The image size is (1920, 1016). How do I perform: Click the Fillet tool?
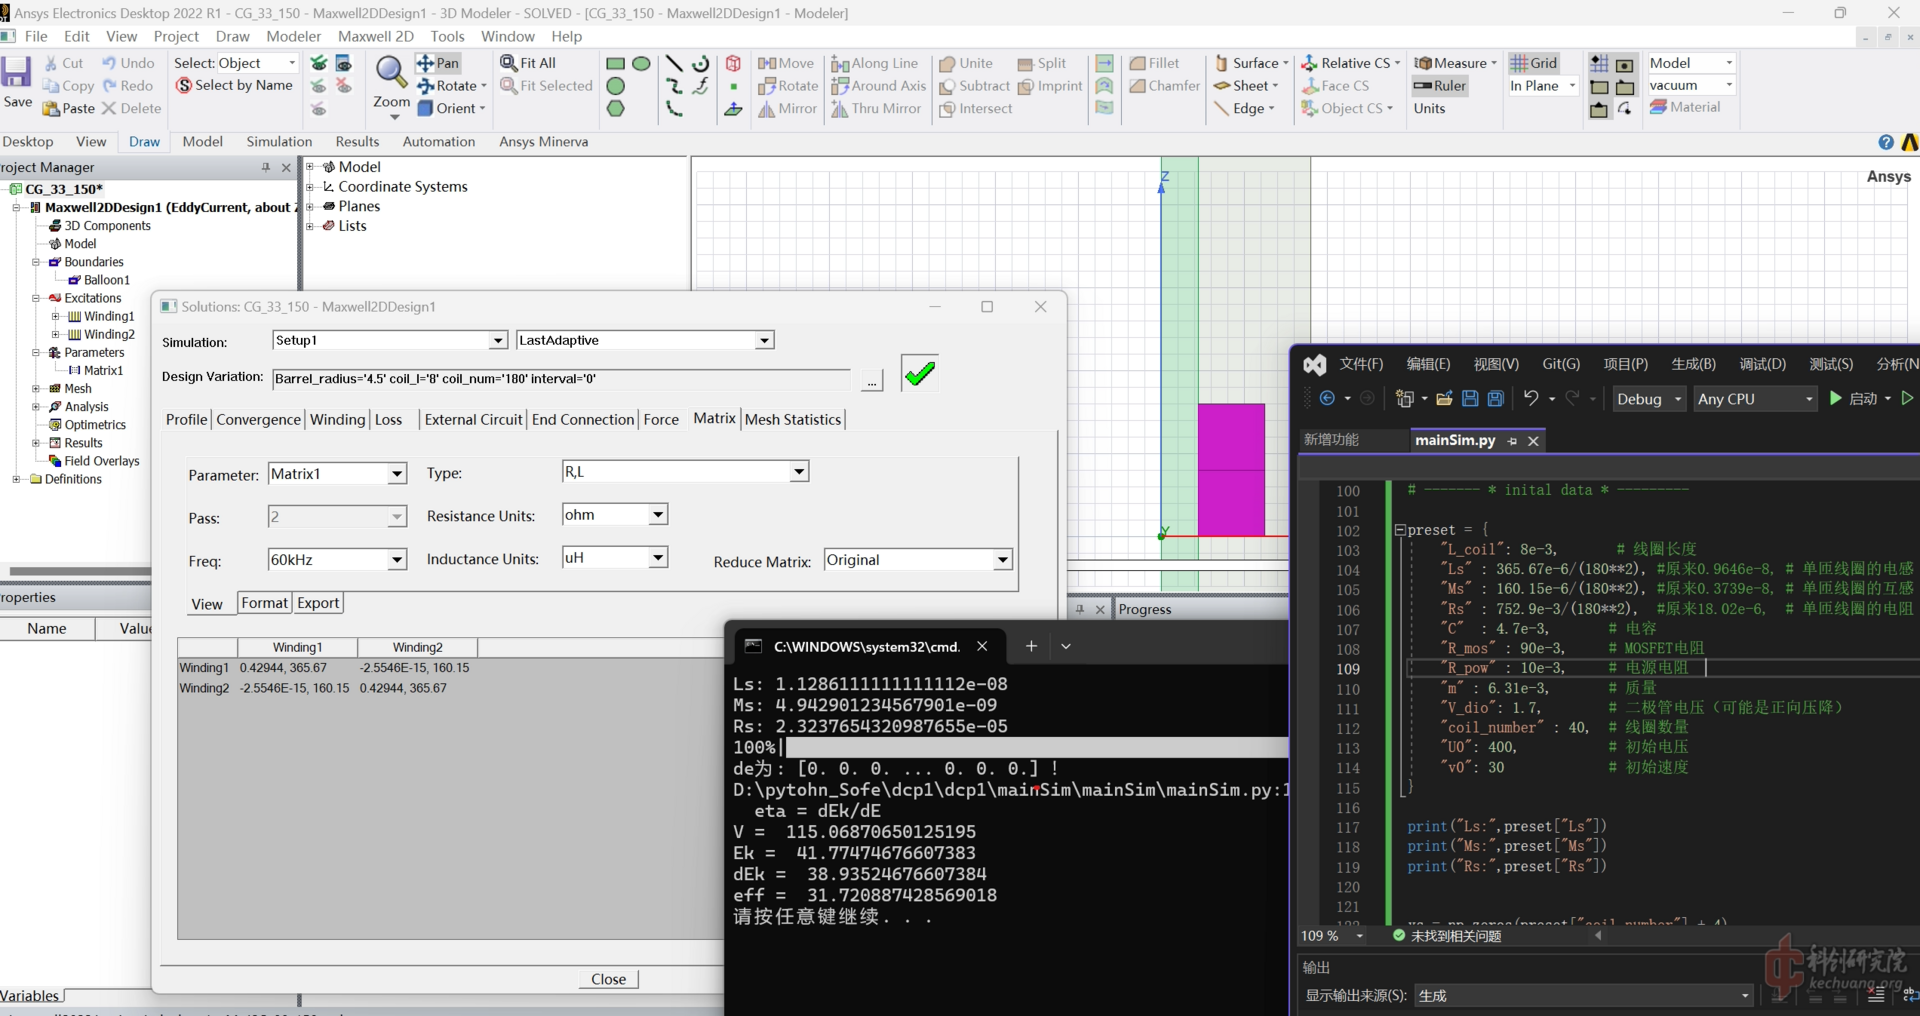1154,63
